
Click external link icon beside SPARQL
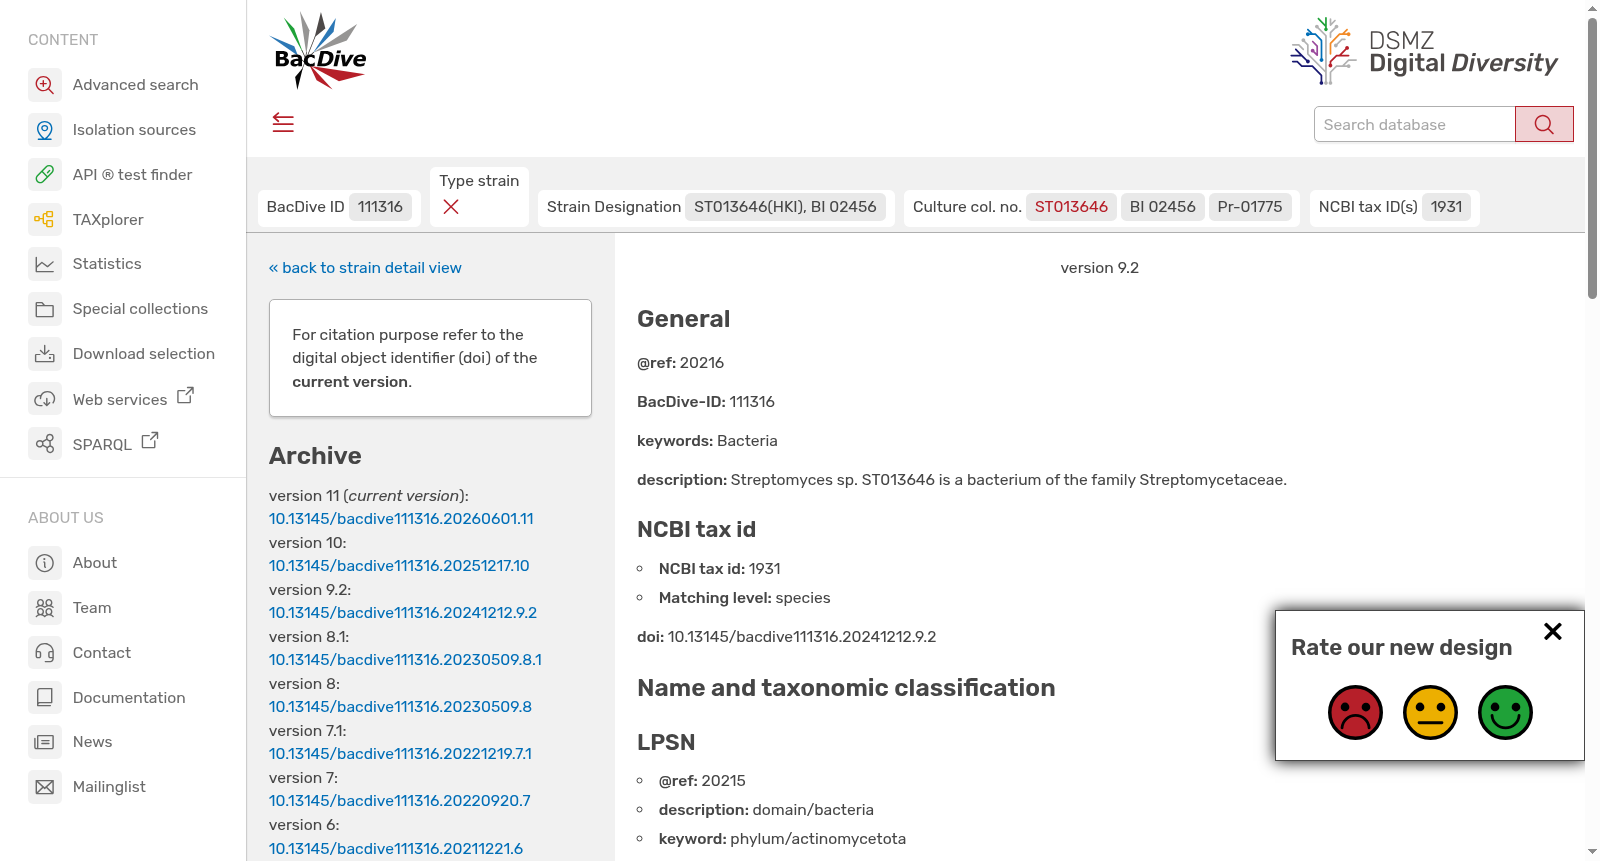150,440
